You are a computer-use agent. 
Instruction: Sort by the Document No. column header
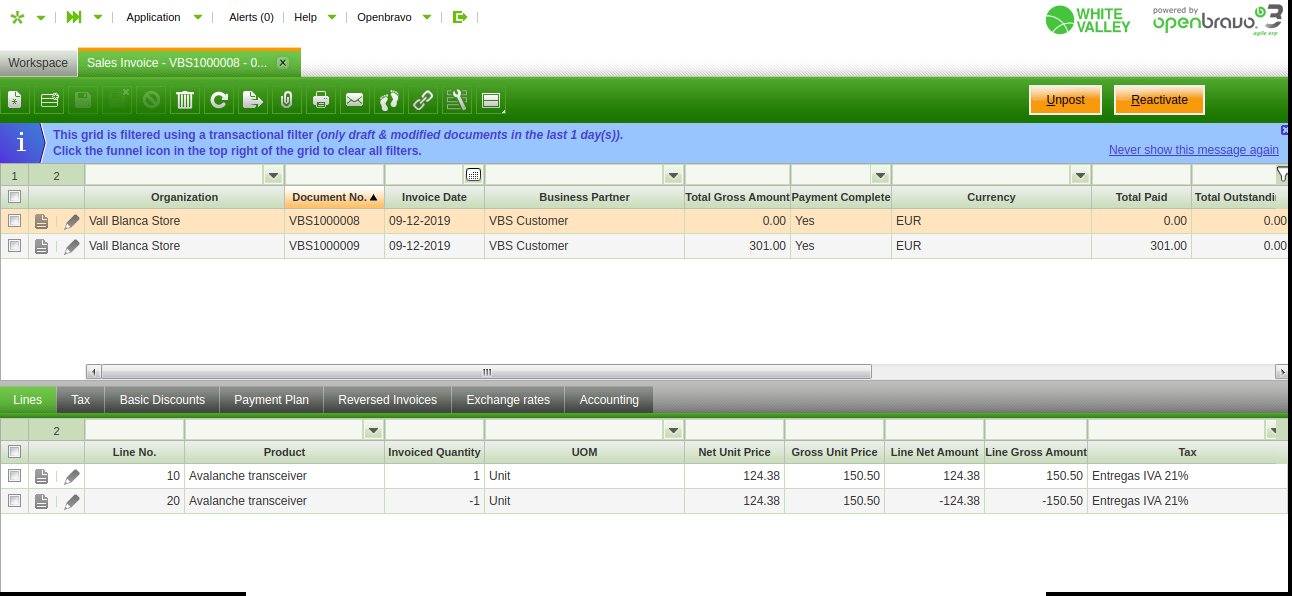[334, 197]
